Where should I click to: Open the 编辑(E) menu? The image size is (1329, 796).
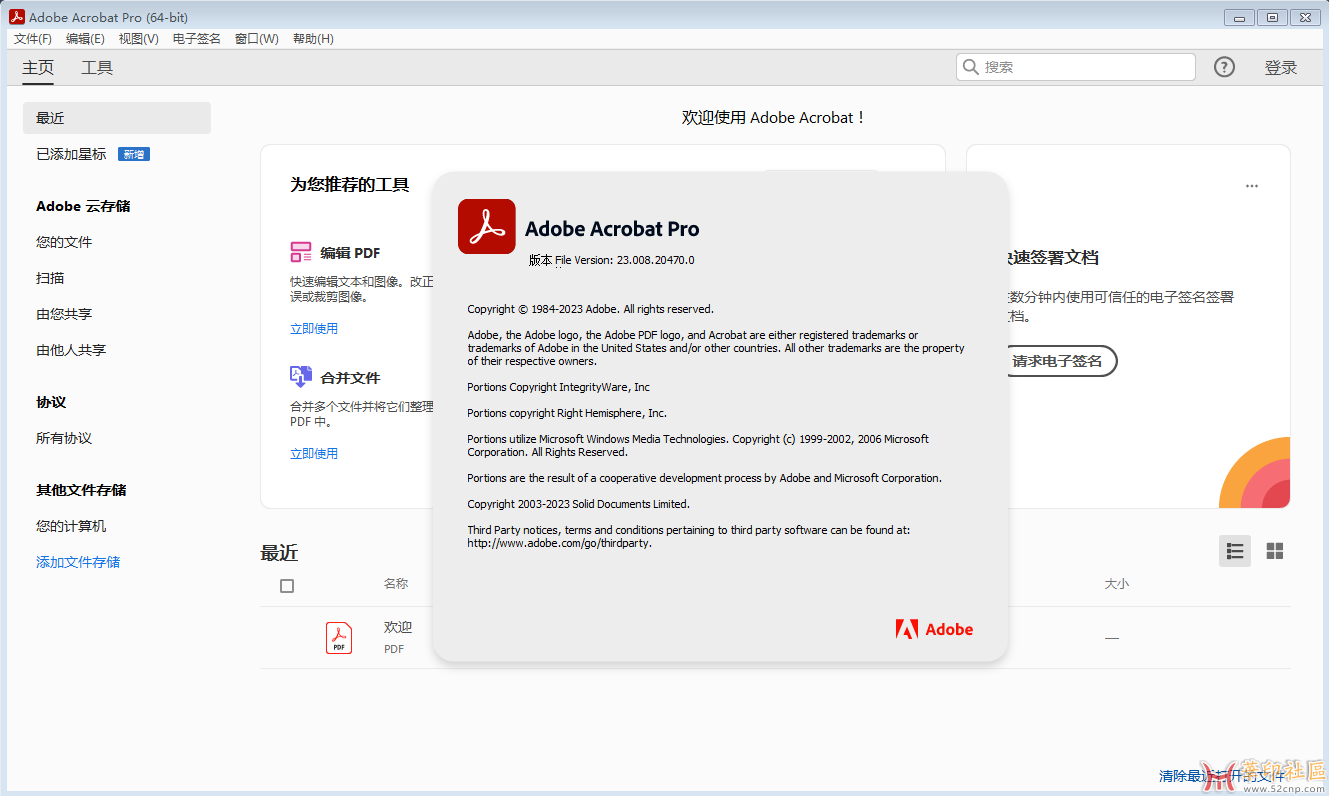tap(85, 39)
